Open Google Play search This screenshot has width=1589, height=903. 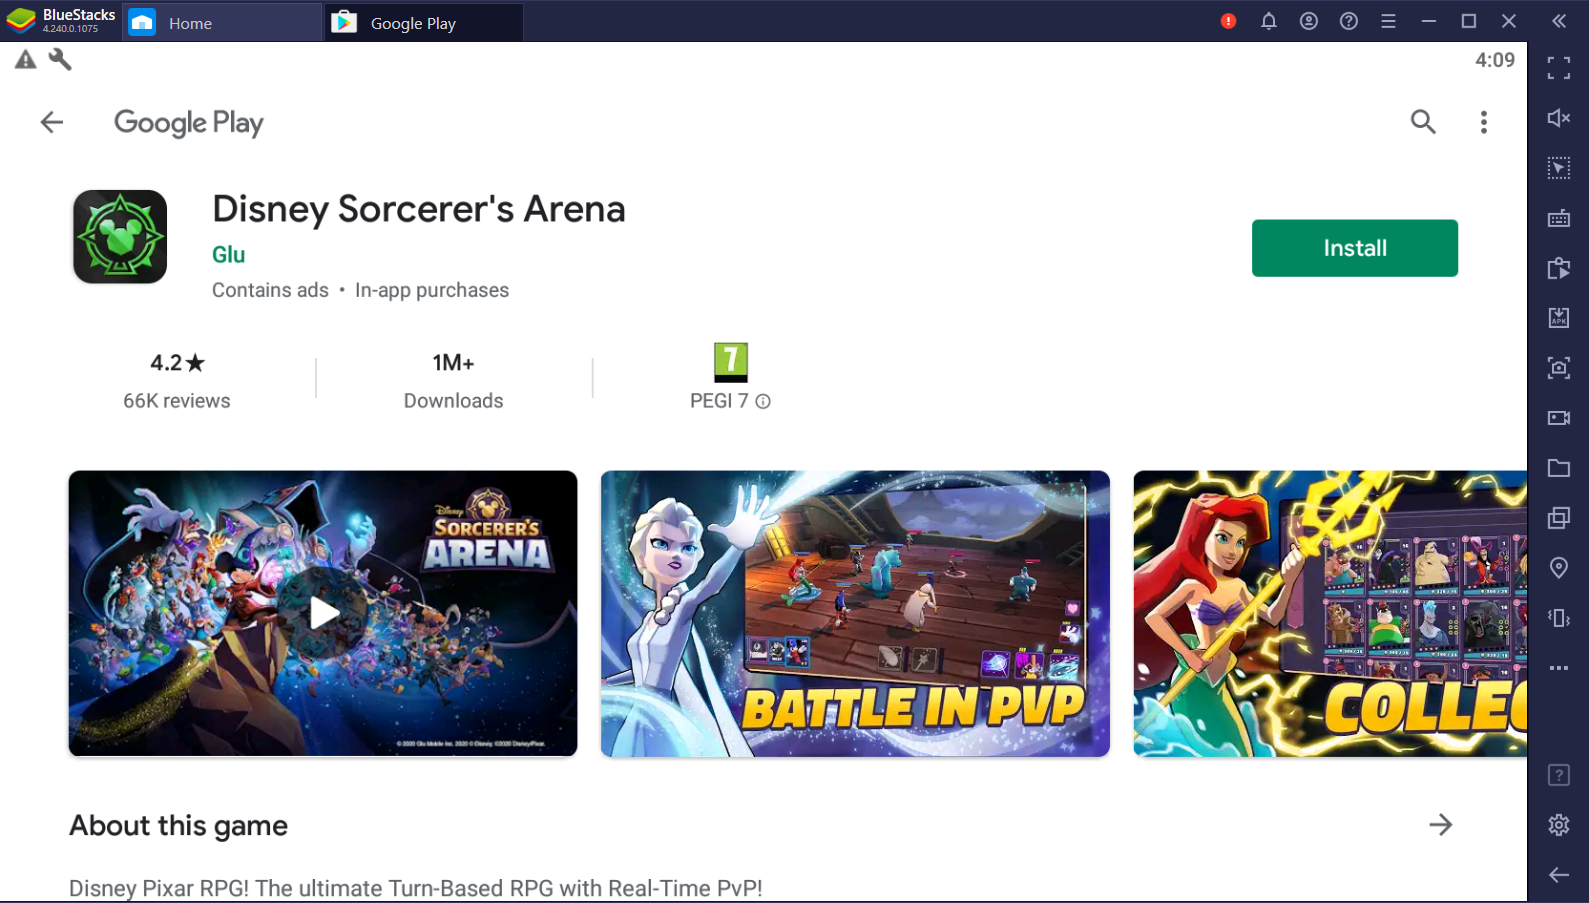coord(1423,122)
